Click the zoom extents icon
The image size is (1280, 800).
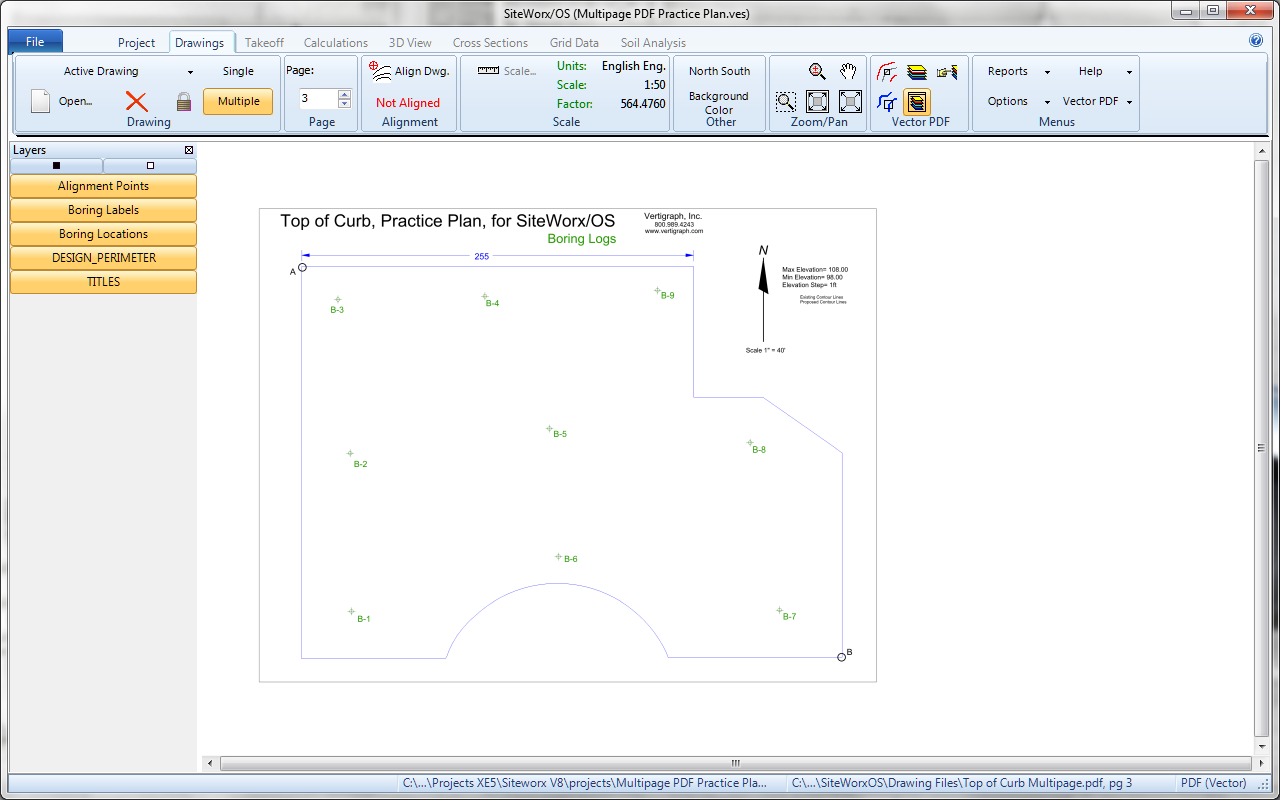pyautogui.click(x=817, y=101)
